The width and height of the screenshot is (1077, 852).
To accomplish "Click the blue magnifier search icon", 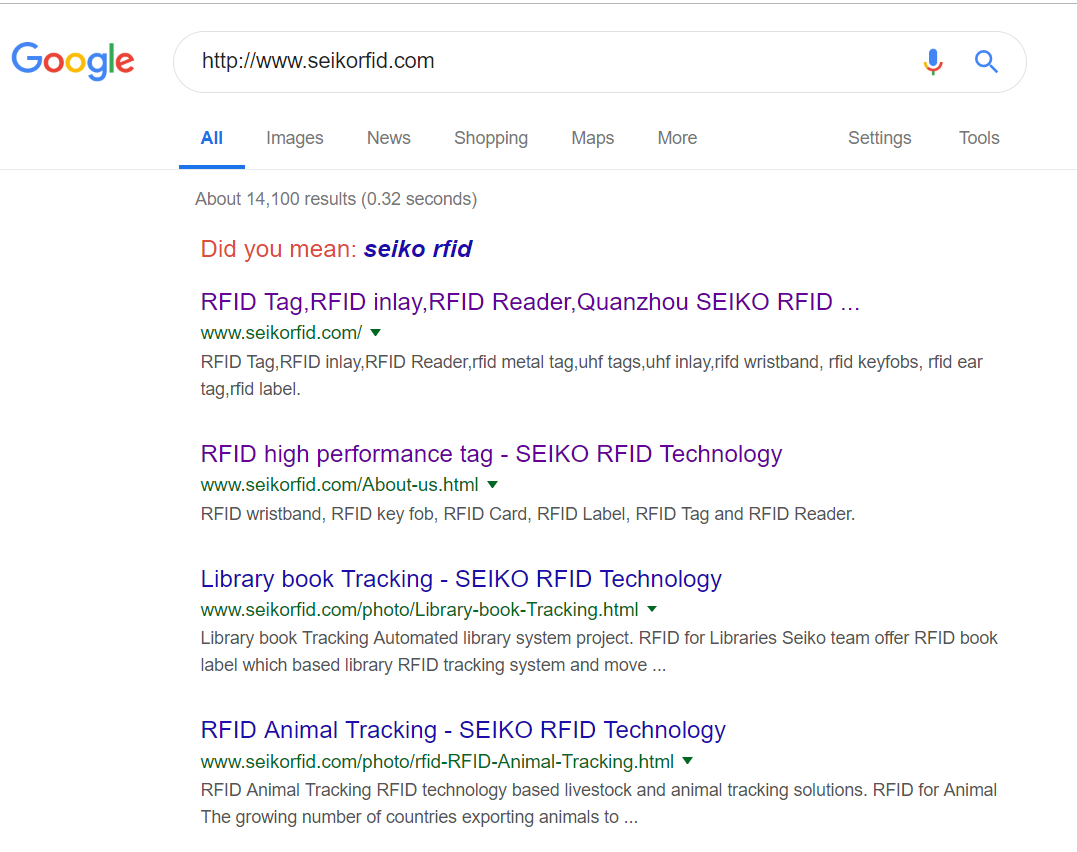I will pos(986,62).
